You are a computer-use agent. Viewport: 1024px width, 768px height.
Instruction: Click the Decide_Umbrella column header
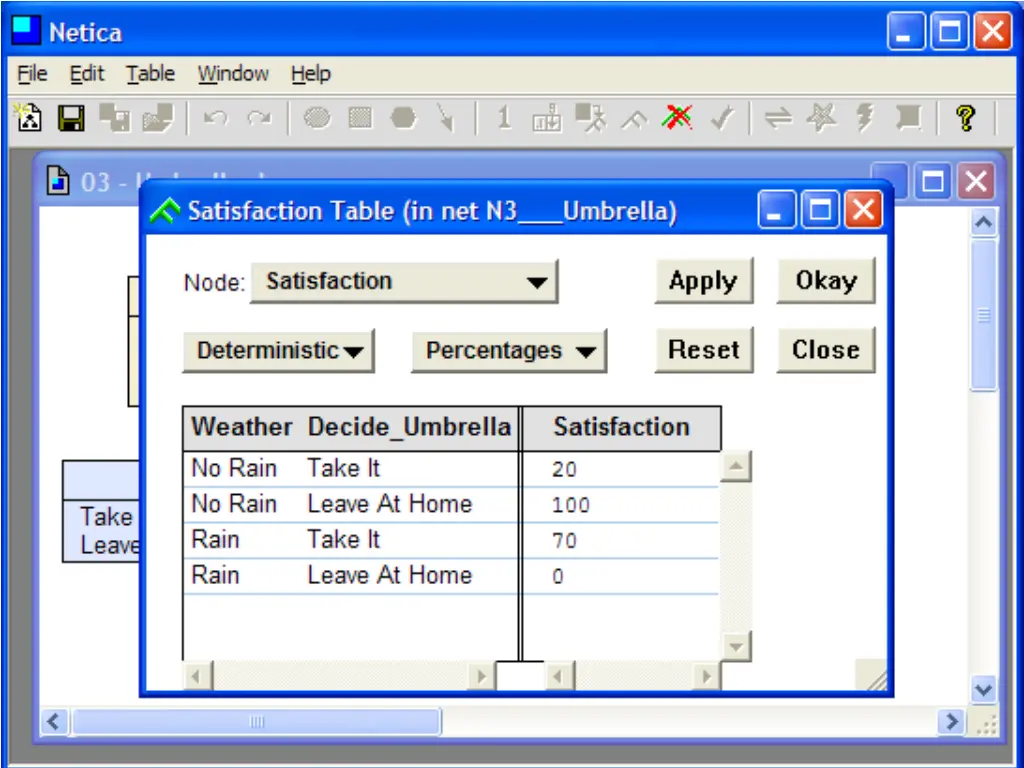pyautogui.click(x=409, y=427)
